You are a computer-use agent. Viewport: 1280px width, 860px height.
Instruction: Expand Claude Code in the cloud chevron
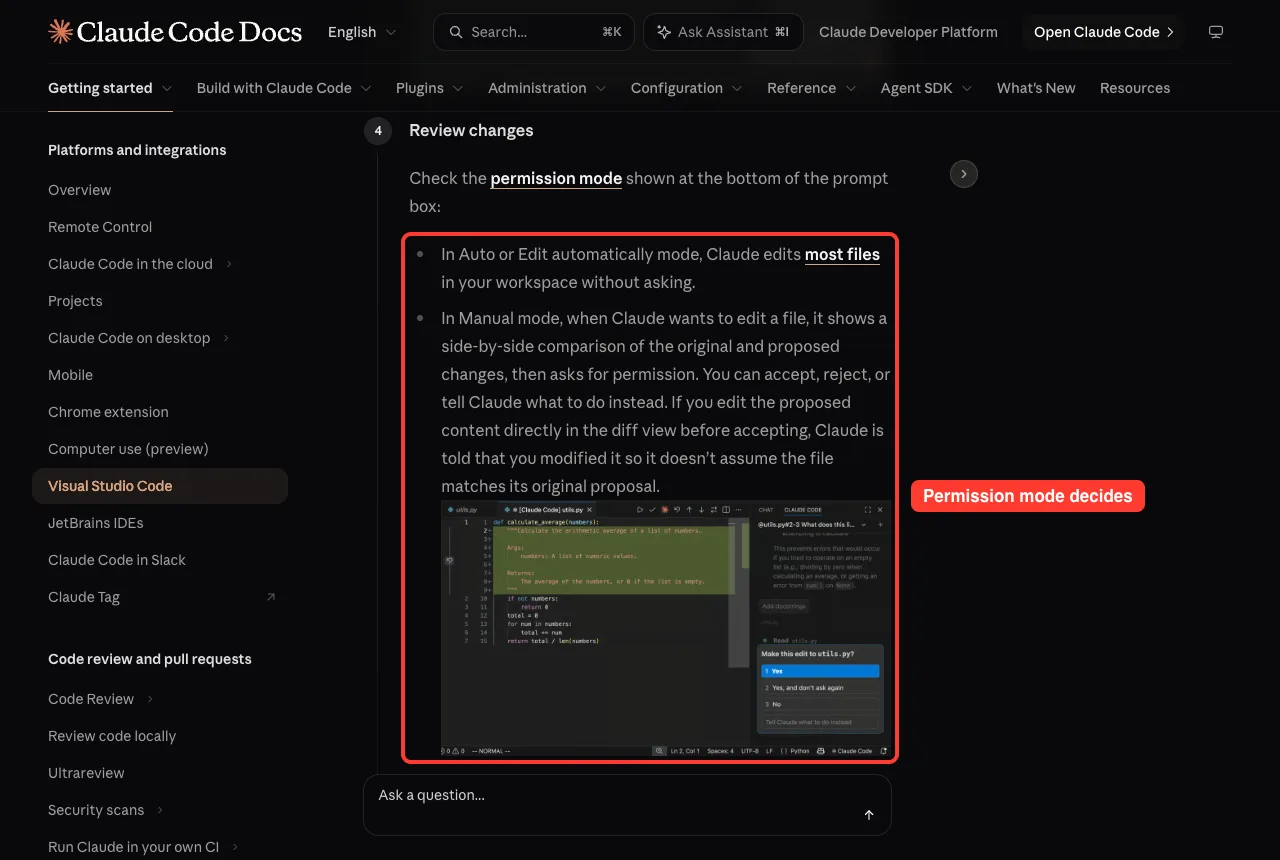[229, 264]
